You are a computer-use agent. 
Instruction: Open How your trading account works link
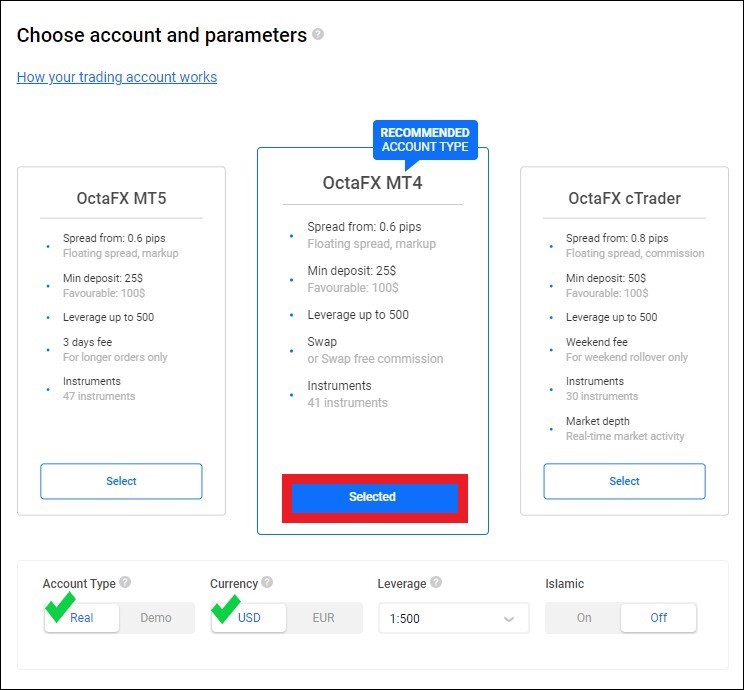pos(117,77)
